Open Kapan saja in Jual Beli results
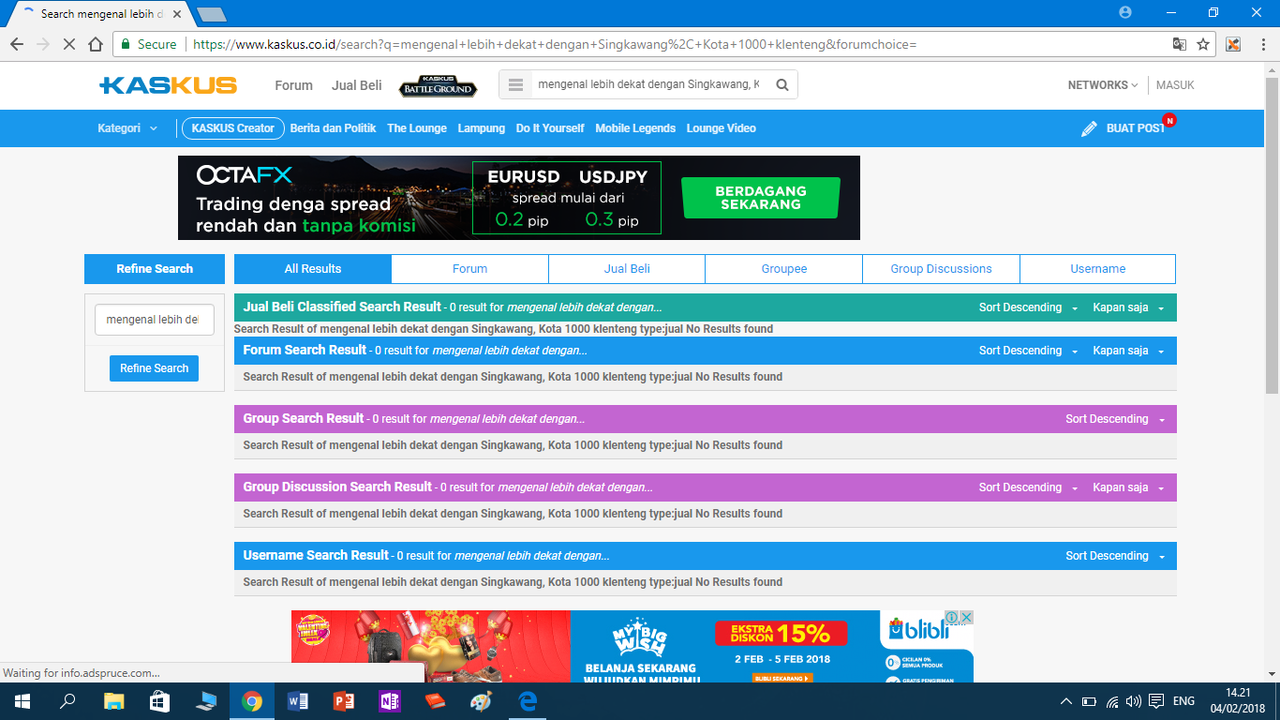Screen dimensions: 1280x720 pyautogui.click(x=1129, y=308)
